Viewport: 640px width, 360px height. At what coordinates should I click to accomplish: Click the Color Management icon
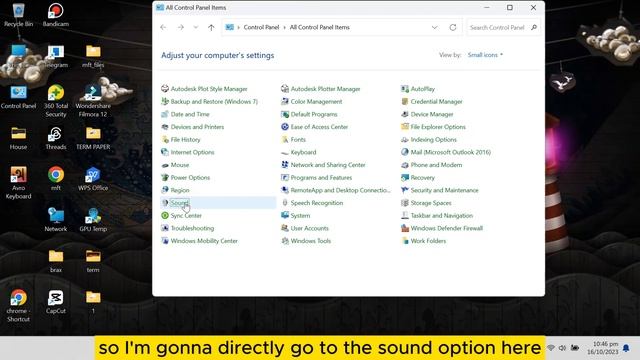pos(285,101)
